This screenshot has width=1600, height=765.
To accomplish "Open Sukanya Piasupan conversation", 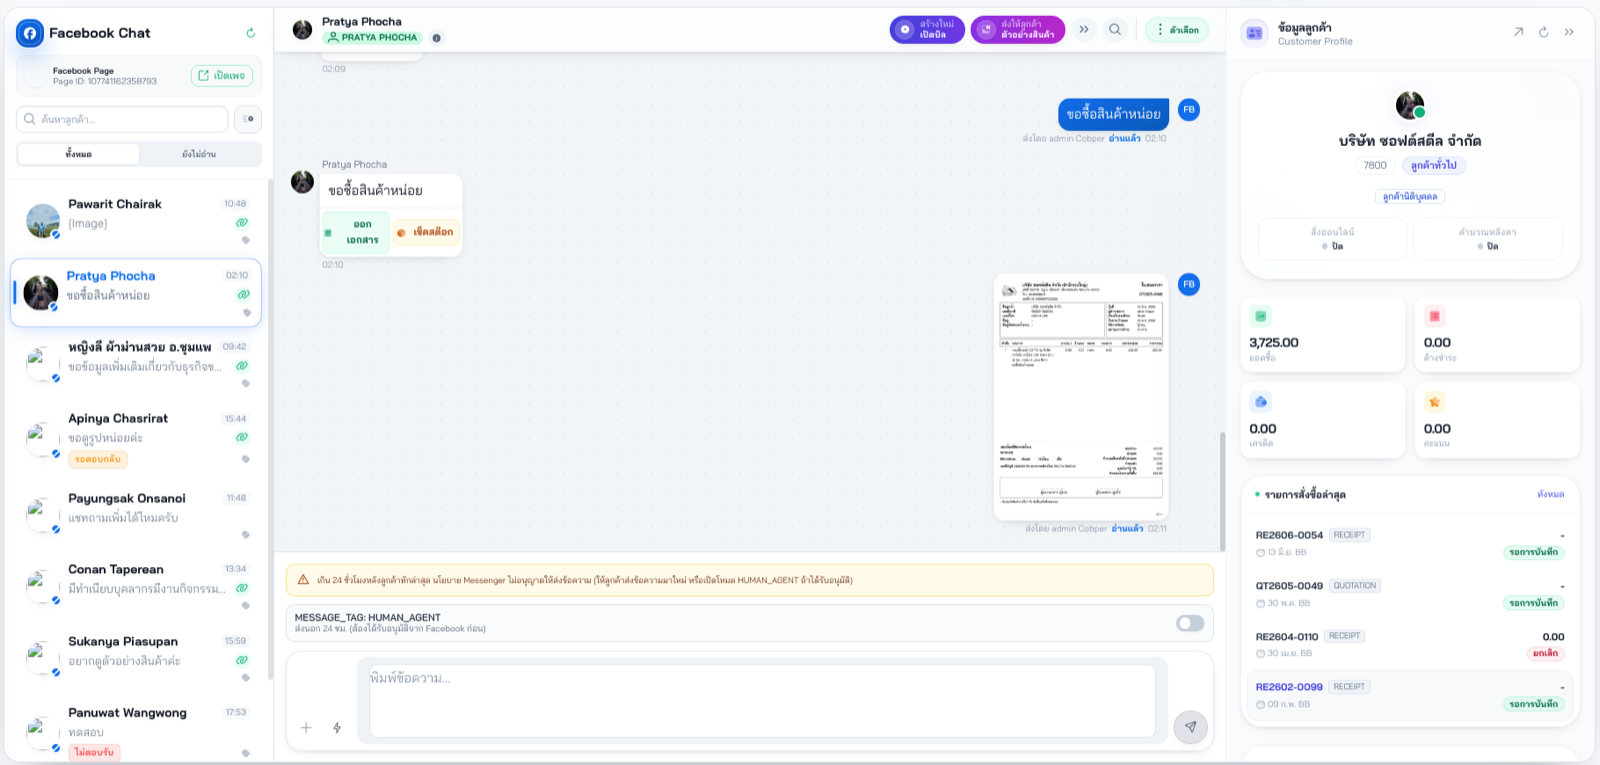I will (x=137, y=657).
